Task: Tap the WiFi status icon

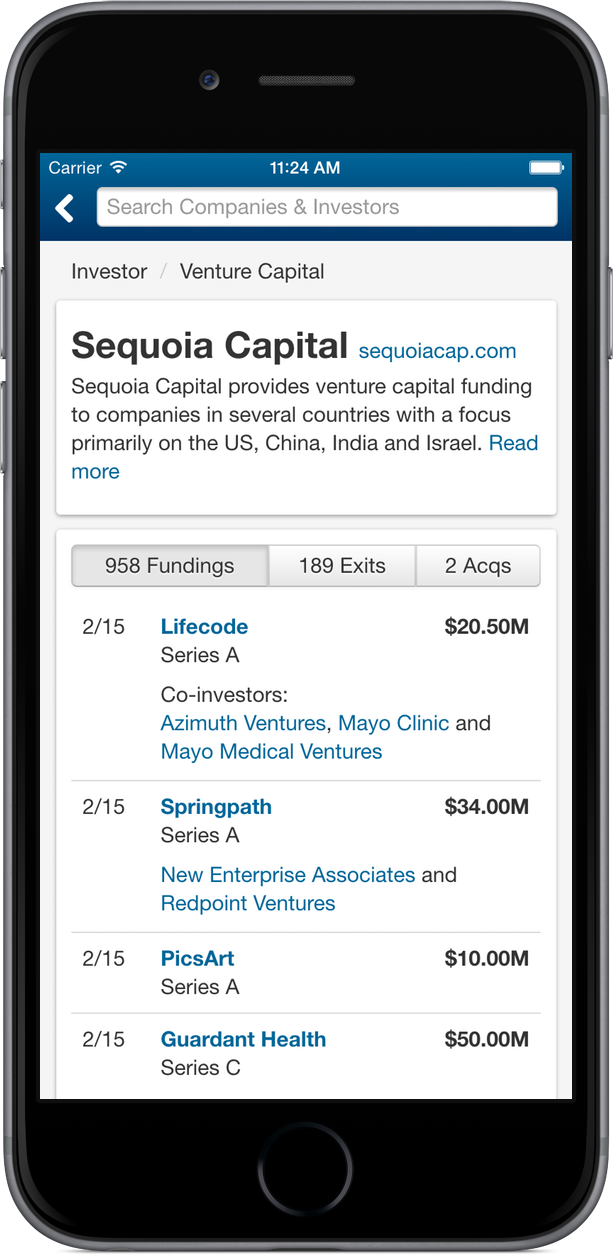Action: click(120, 167)
